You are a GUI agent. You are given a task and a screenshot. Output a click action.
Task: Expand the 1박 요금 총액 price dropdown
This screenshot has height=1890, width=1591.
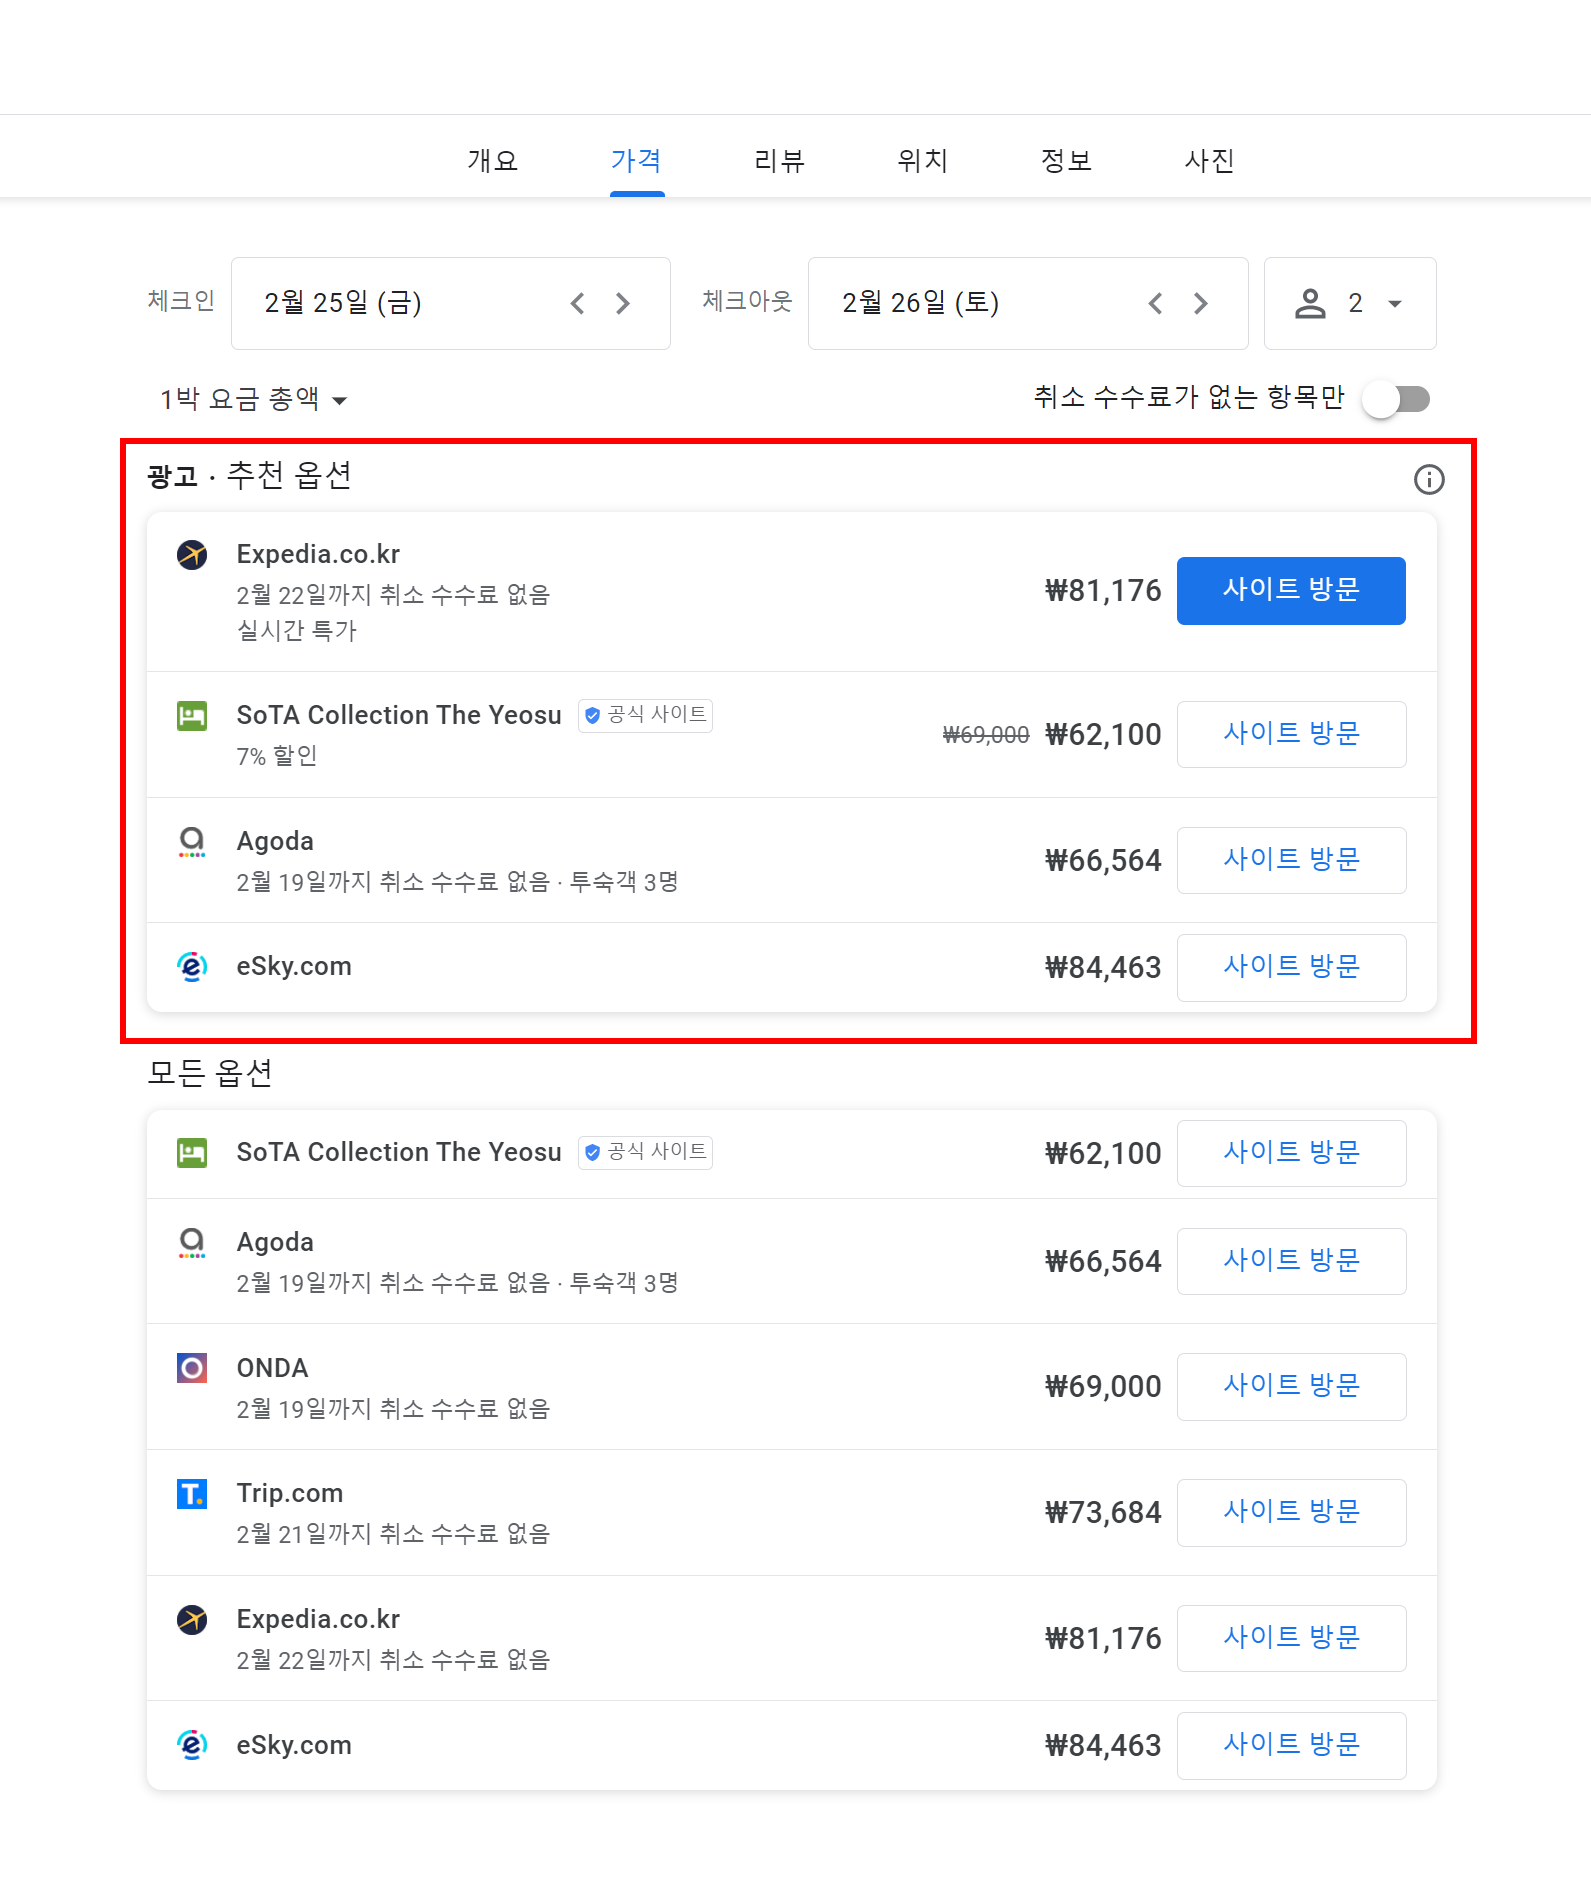click(253, 399)
